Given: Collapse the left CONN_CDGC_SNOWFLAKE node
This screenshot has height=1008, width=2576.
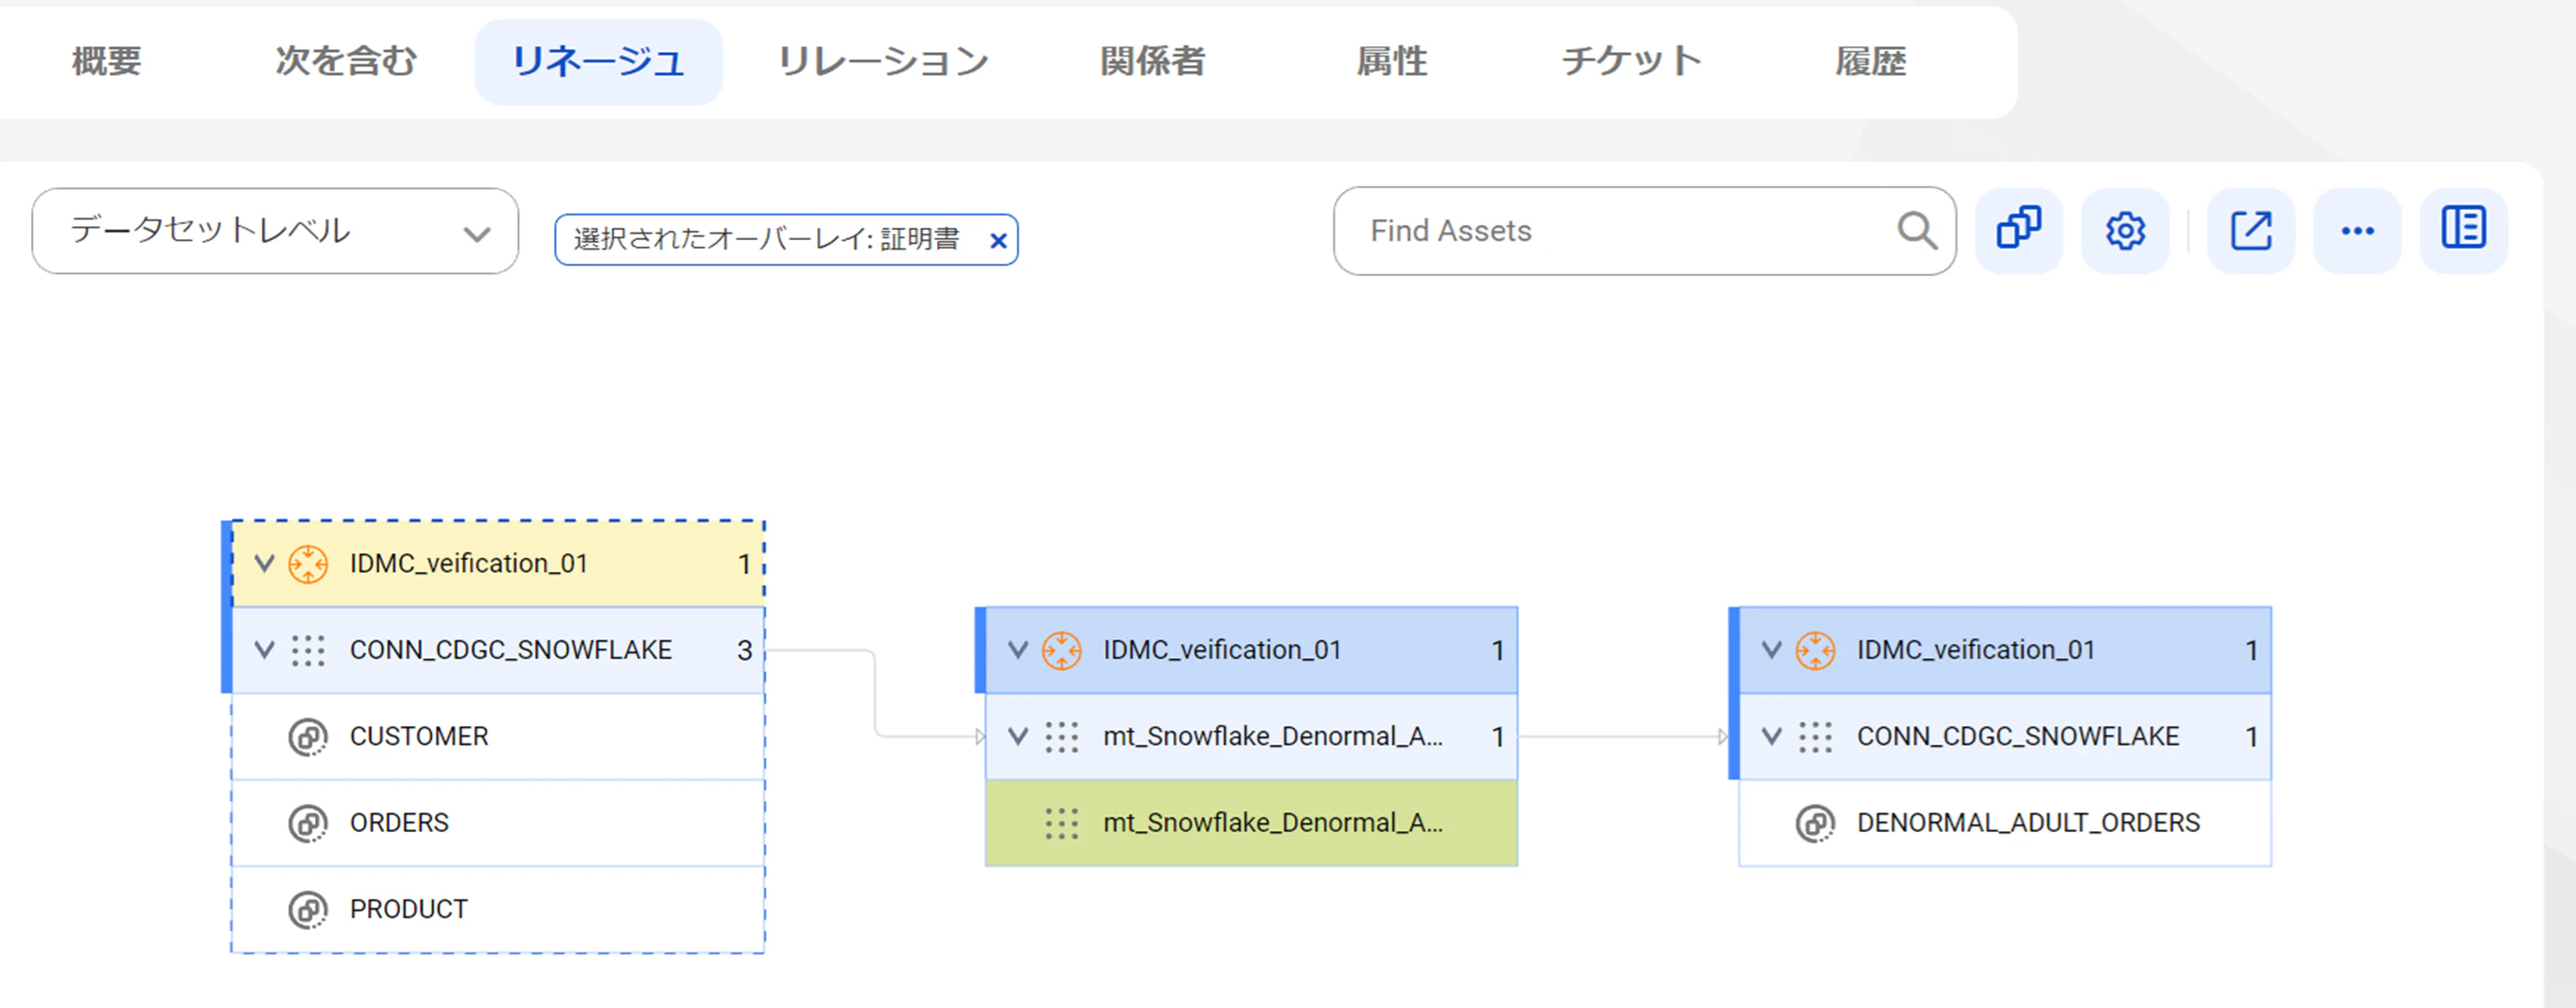Looking at the screenshot, I should (264, 650).
